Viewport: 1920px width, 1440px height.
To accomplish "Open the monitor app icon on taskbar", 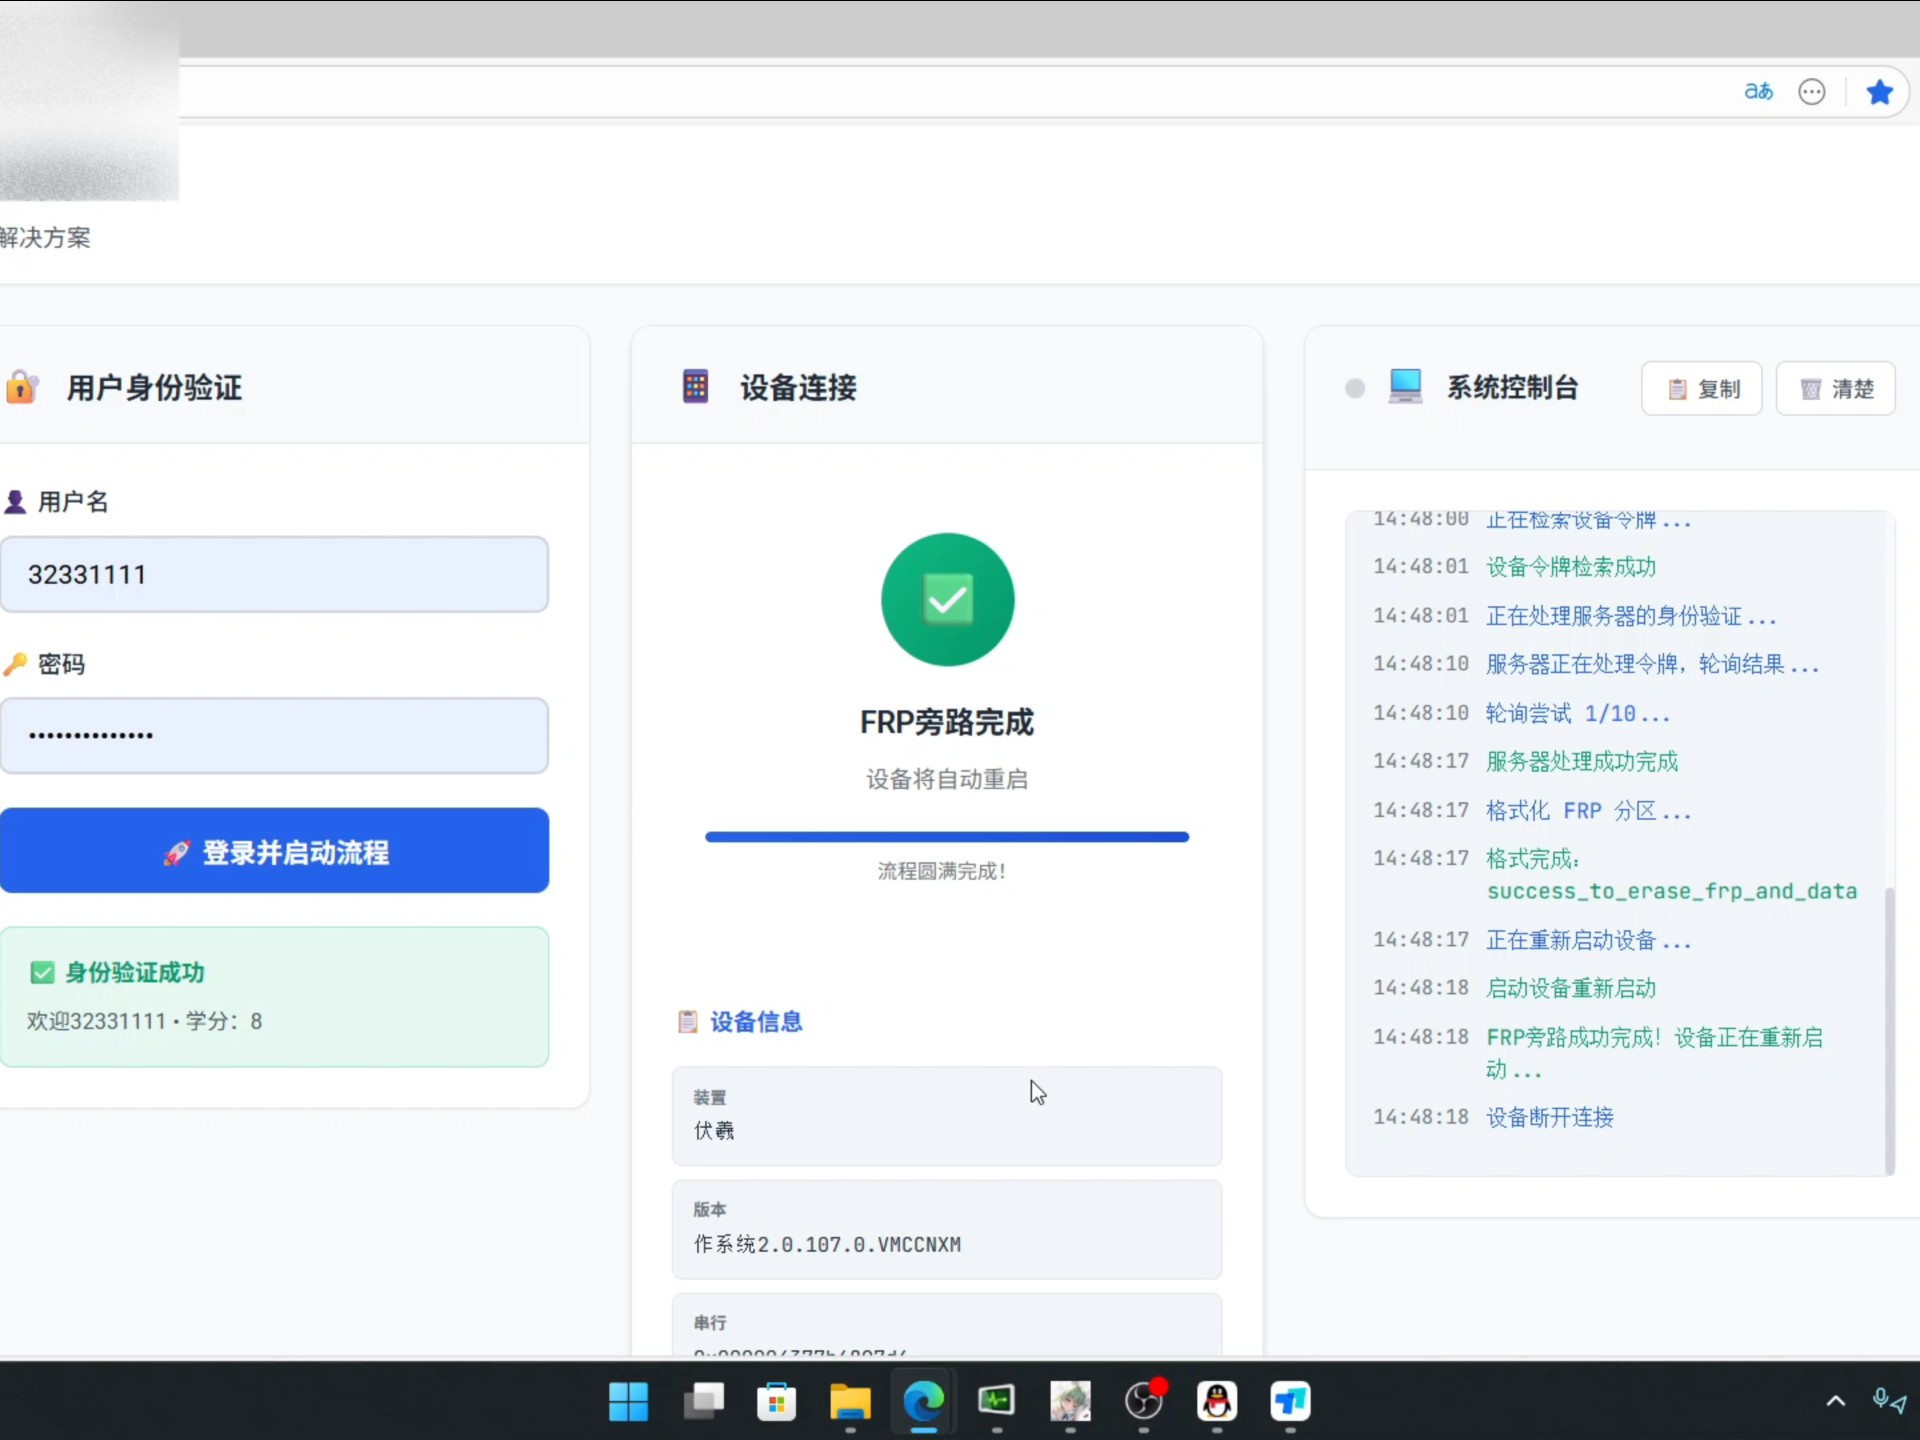I will point(996,1401).
